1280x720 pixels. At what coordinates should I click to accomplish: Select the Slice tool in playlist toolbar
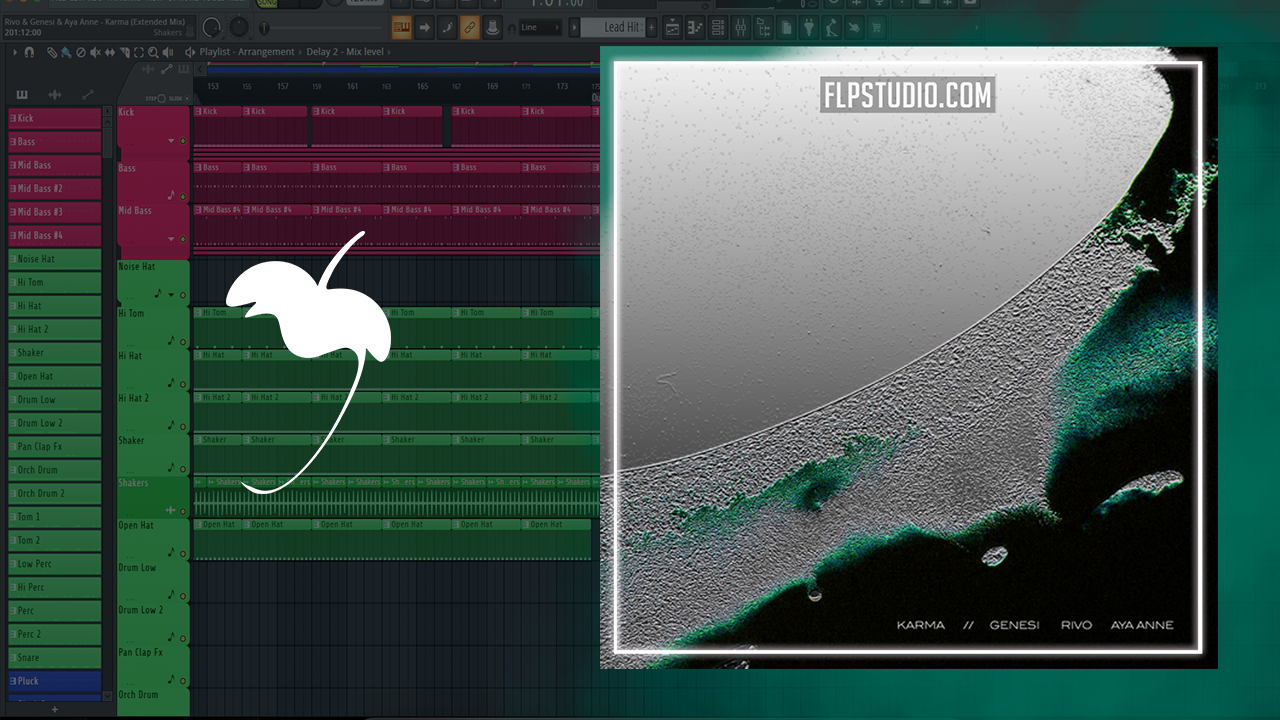pyautogui.click(x=124, y=52)
